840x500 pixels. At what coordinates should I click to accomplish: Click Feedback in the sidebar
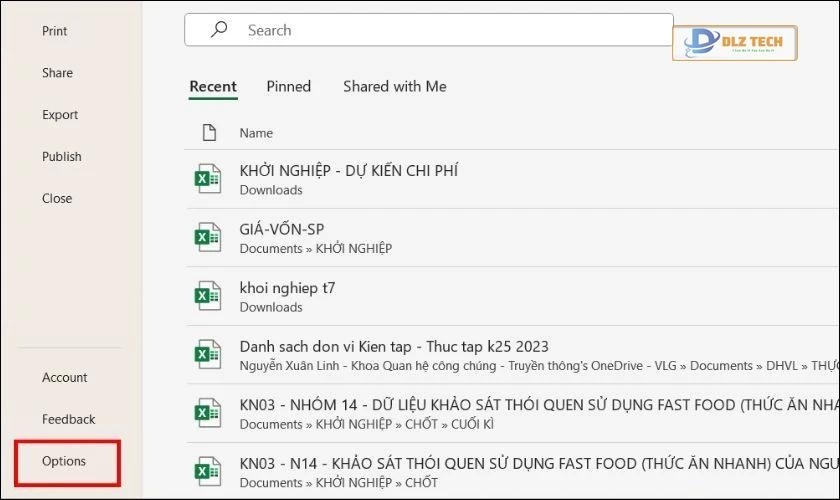69,419
